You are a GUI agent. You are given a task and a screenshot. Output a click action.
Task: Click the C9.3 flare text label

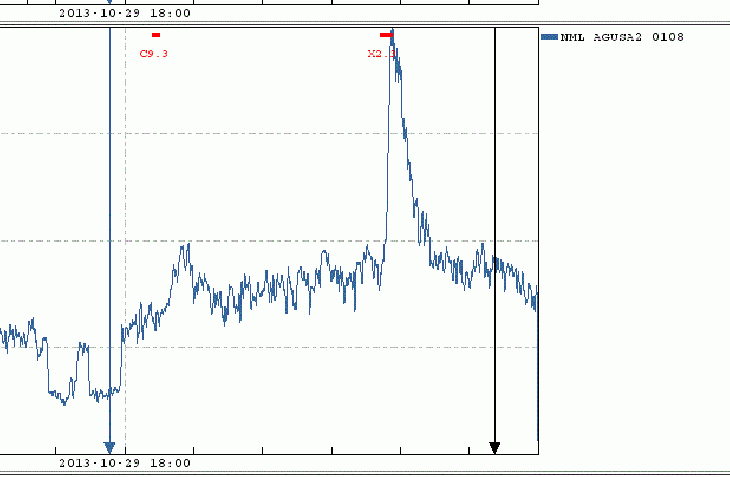click(153, 53)
